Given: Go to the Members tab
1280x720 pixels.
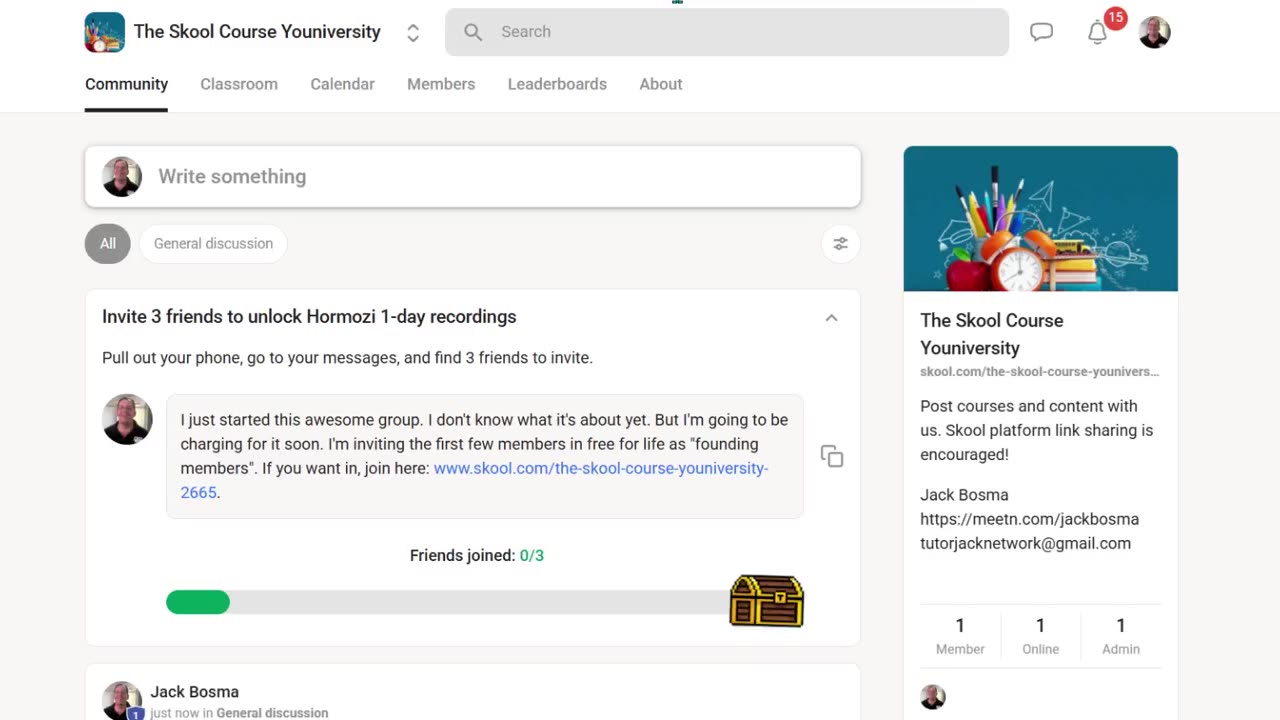Looking at the screenshot, I should [441, 84].
